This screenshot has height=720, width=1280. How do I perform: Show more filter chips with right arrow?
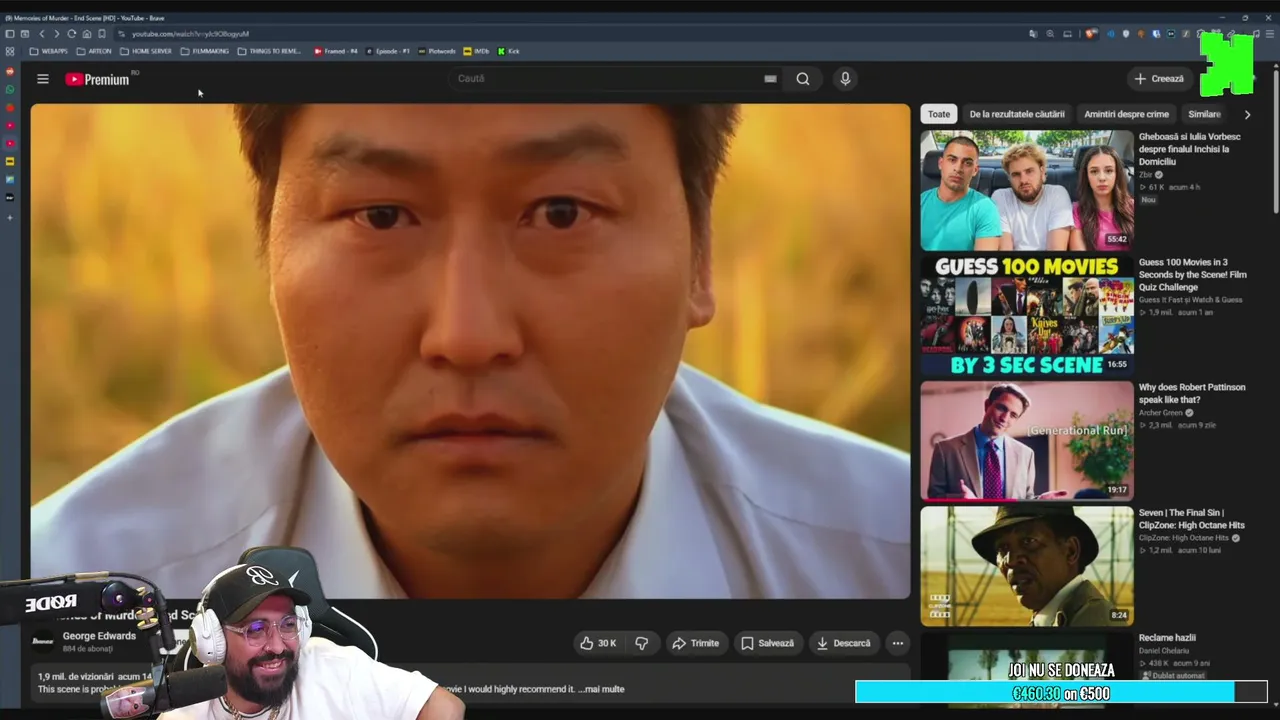pyautogui.click(x=1247, y=114)
